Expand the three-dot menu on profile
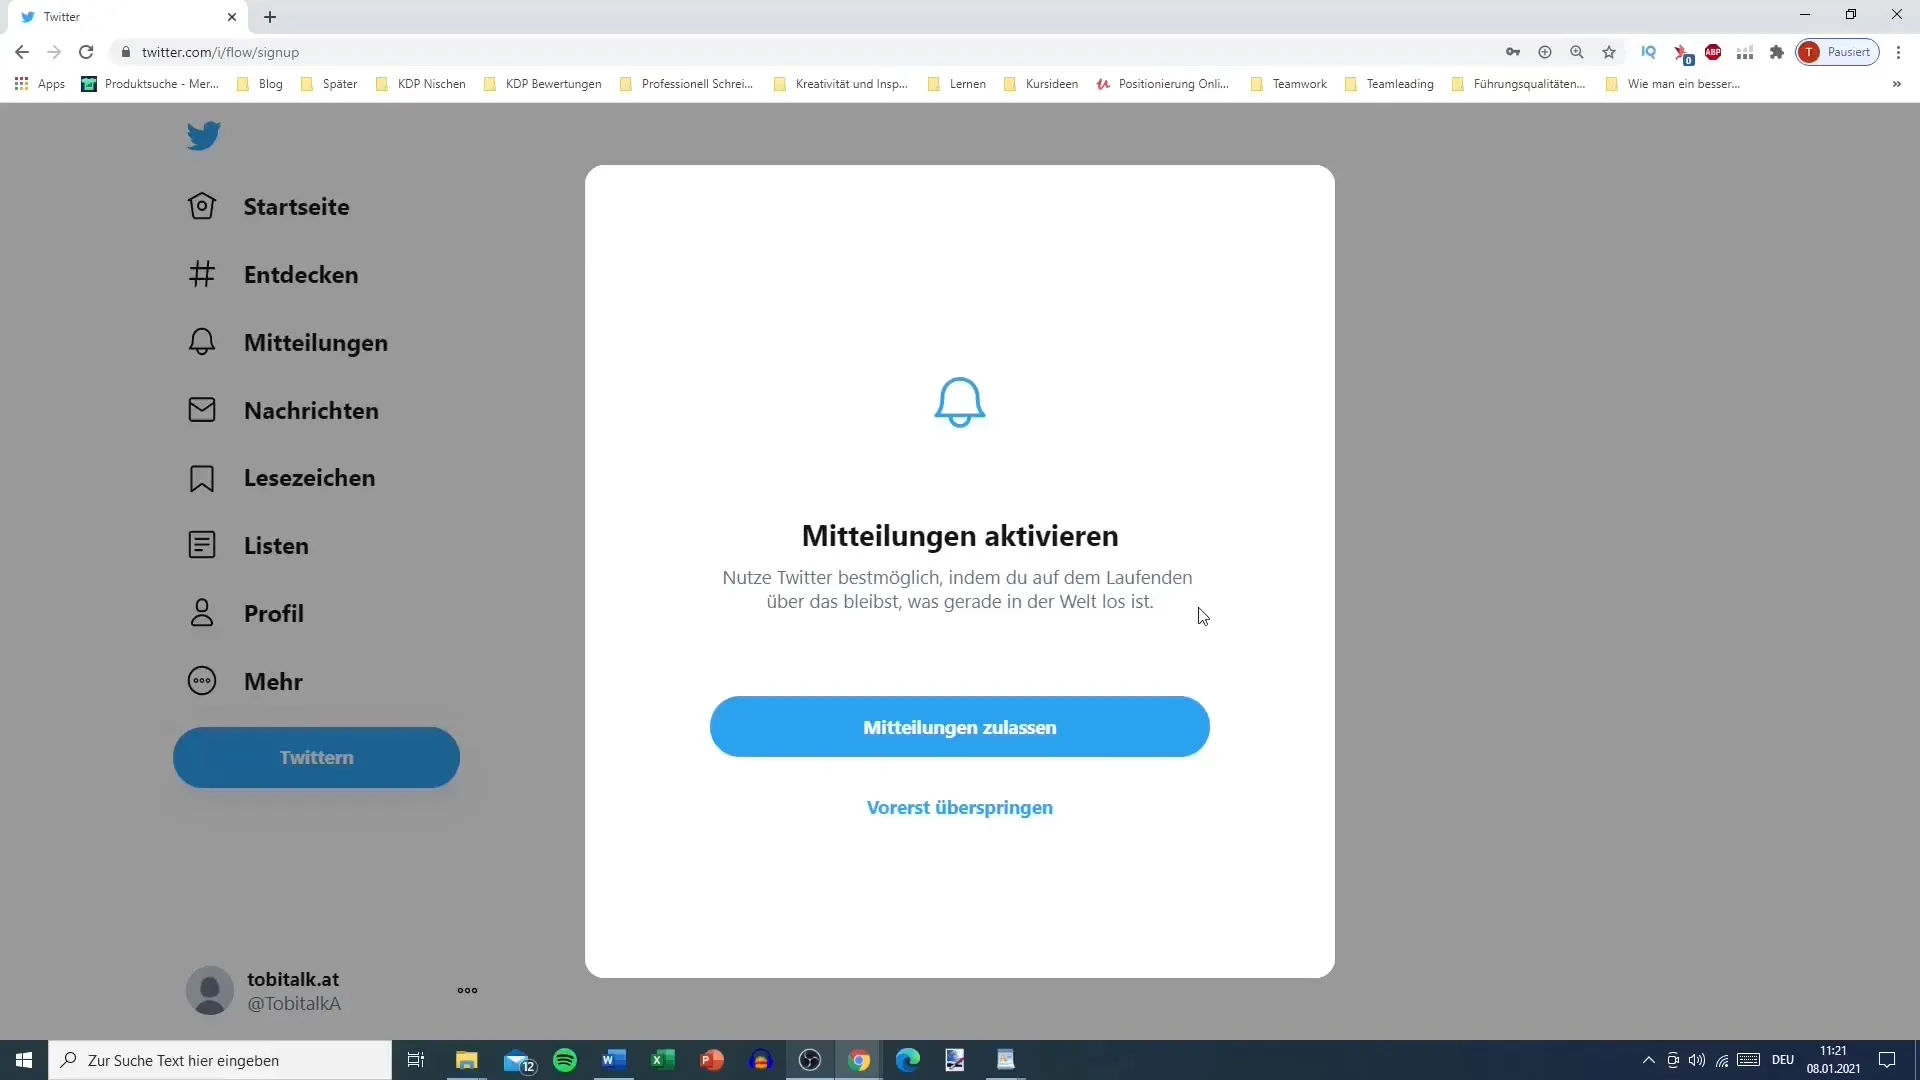The height and width of the screenshot is (1080, 1920). tap(468, 990)
